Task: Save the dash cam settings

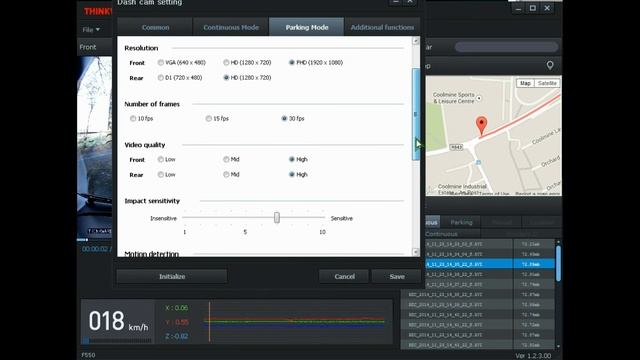Action: coord(397,276)
